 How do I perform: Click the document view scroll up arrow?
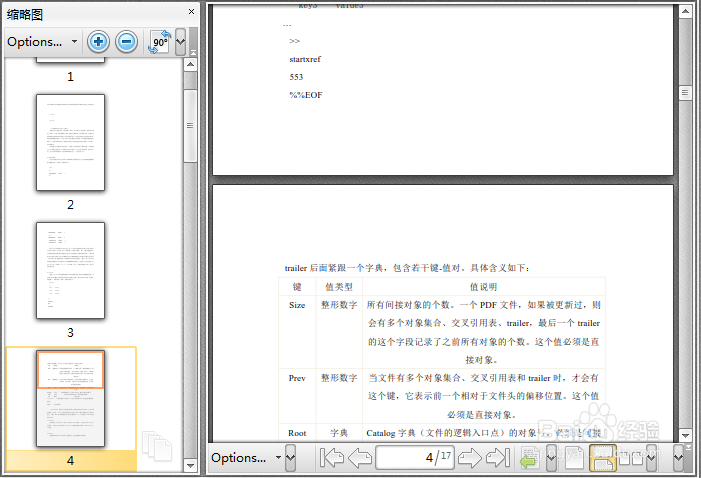pos(685,11)
